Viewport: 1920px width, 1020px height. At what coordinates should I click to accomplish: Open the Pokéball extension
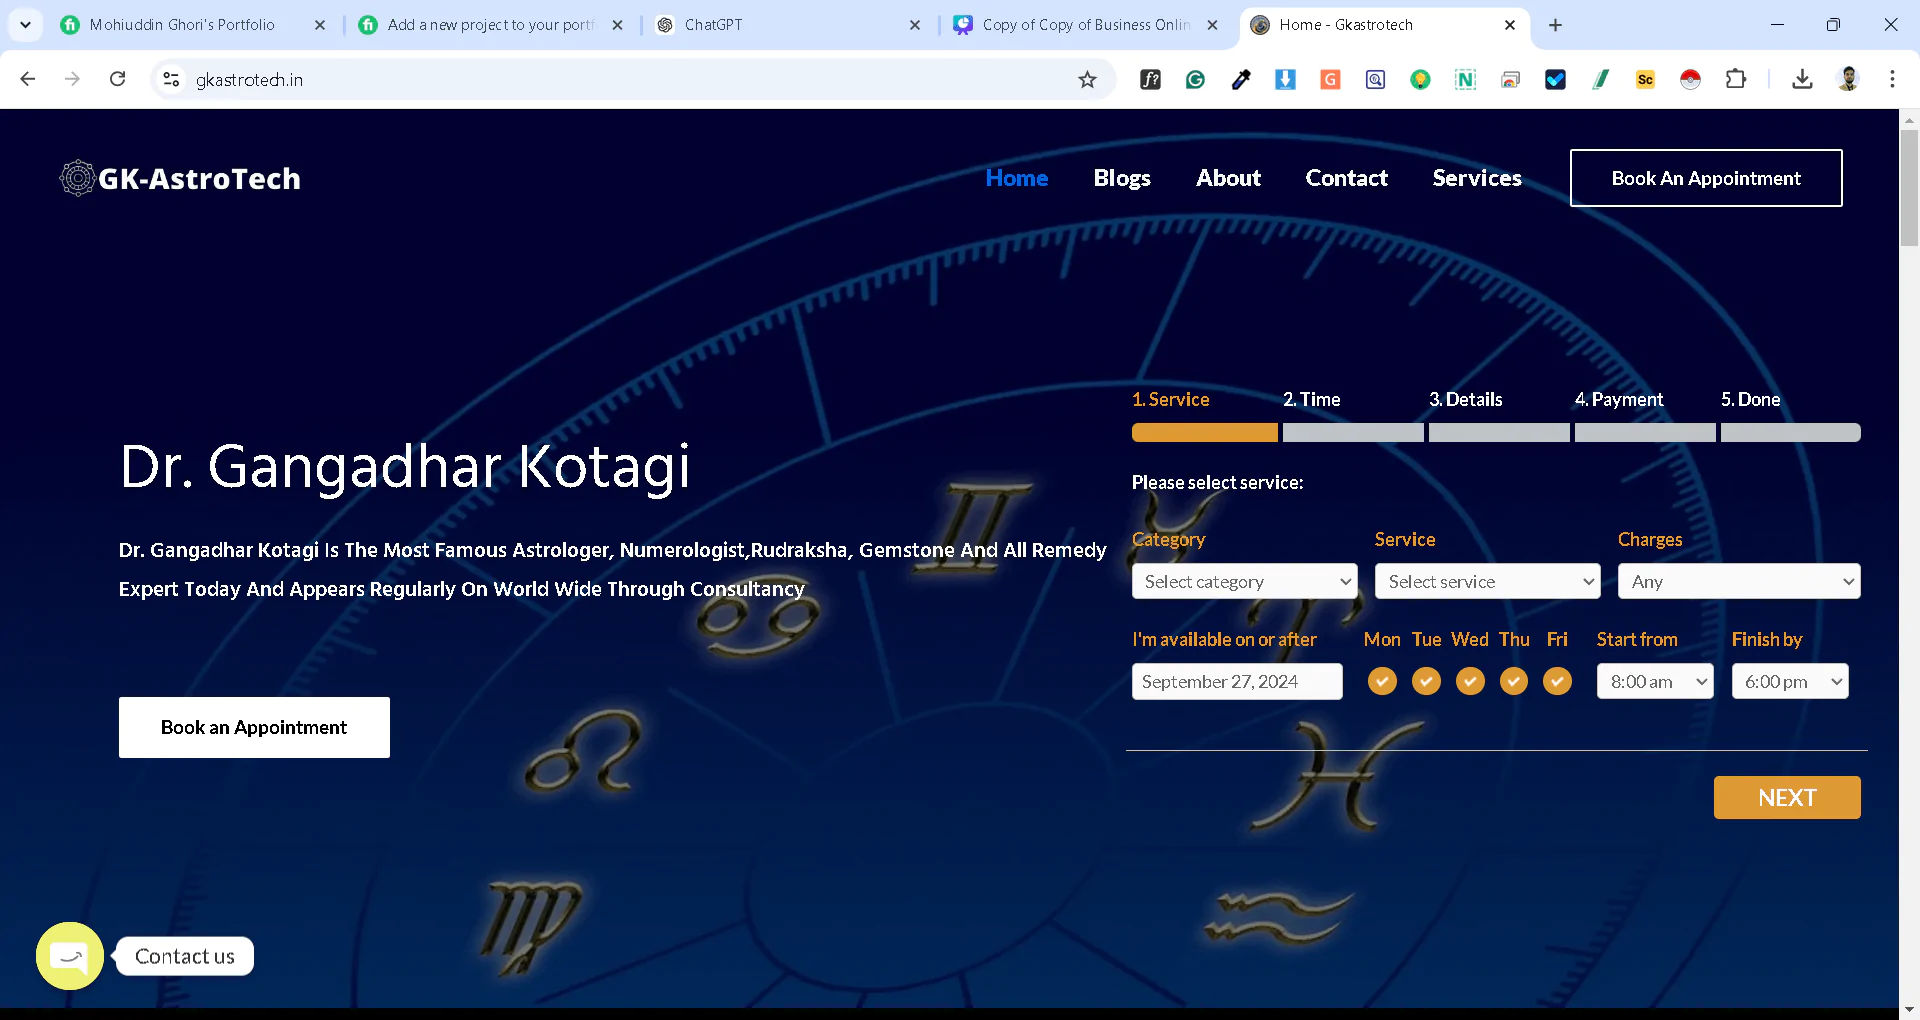pos(1690,80)
